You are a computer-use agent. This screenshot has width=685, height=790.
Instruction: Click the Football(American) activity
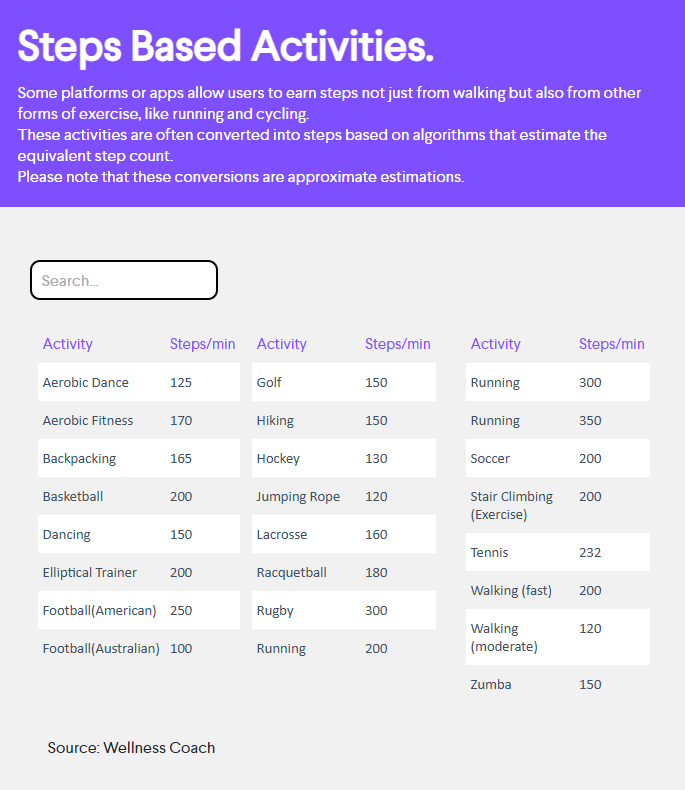(x=99, y=610)
